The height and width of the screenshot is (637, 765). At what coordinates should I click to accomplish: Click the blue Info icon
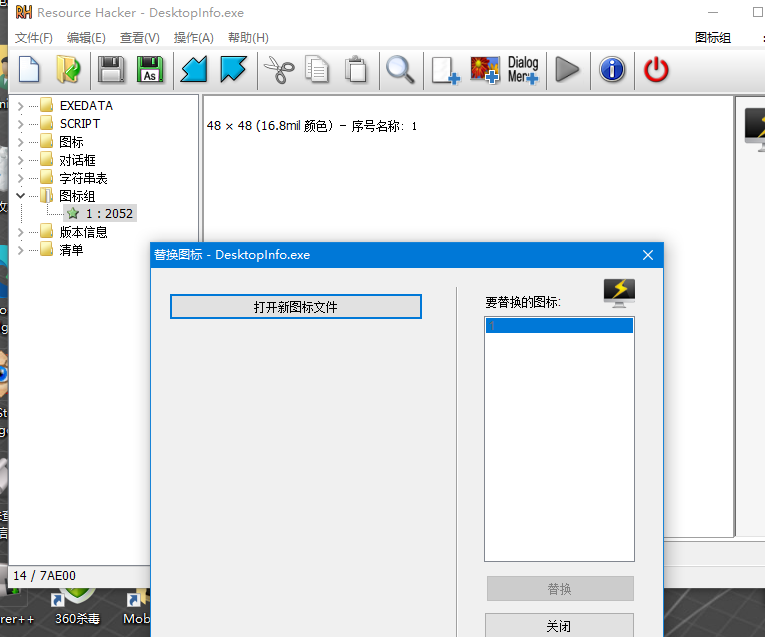(612, 70)
